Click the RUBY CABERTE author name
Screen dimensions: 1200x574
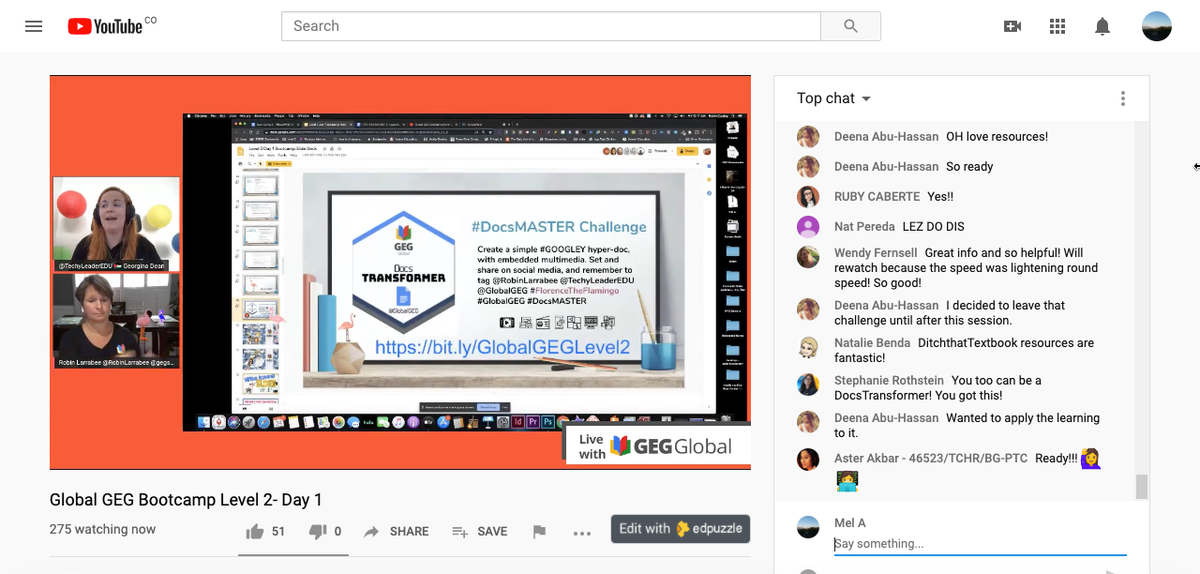[877, 197]
